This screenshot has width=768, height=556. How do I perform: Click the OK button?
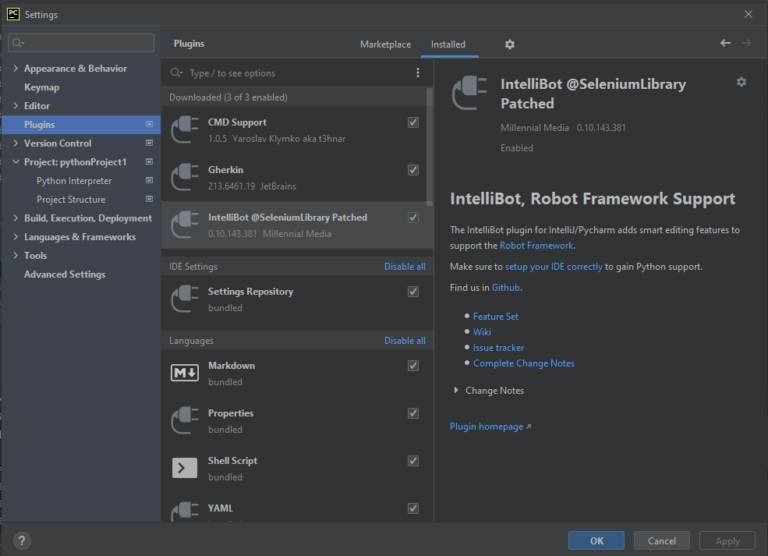[596, 541]
